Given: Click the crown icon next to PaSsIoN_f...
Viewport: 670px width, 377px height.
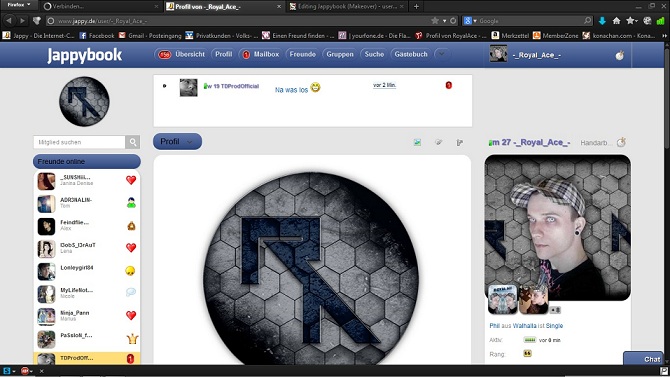Looking at the screenshot, I should coord(132,339).
